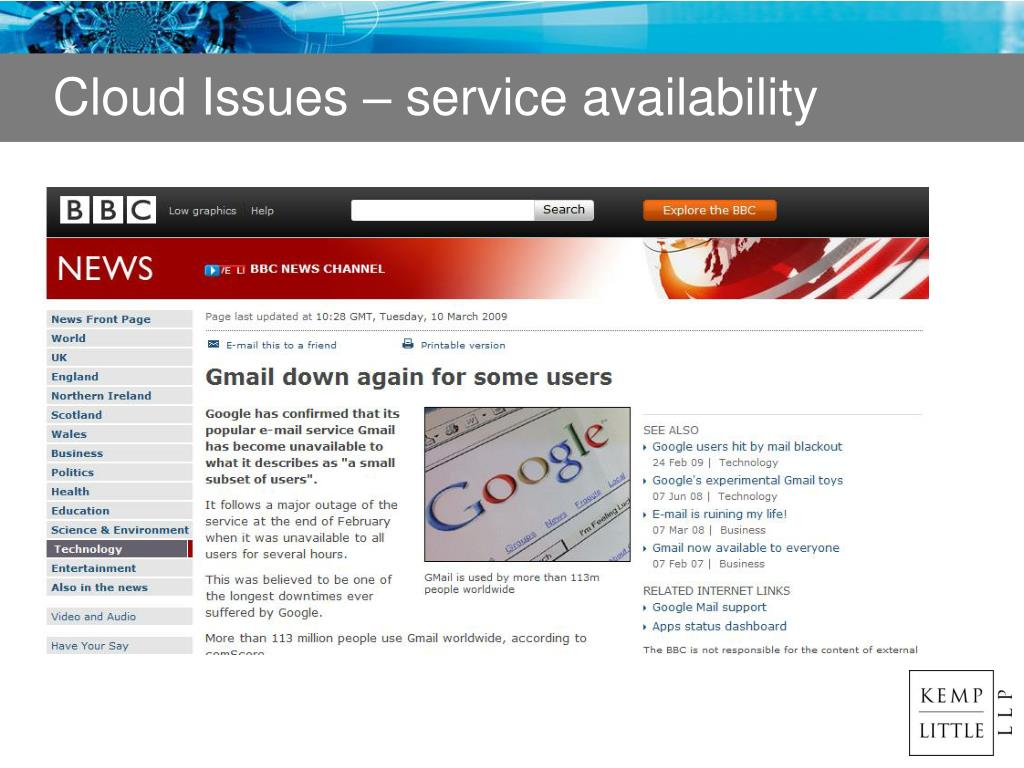Image resolution: width=1024 pixels, height=768 pixels.
Task: Click the Search button
Action: (x=564, y=210)
